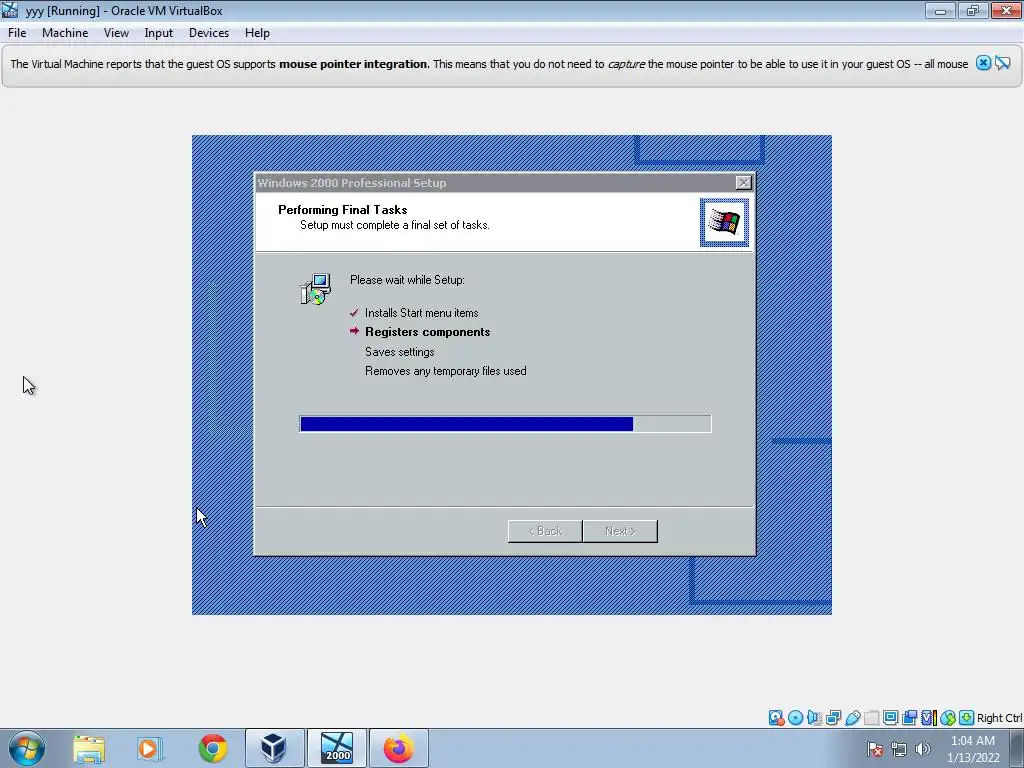This screenshot has width=1024, height=768.
Task: Open the File menu in VirtualBox
Action: tap(17, 33)
